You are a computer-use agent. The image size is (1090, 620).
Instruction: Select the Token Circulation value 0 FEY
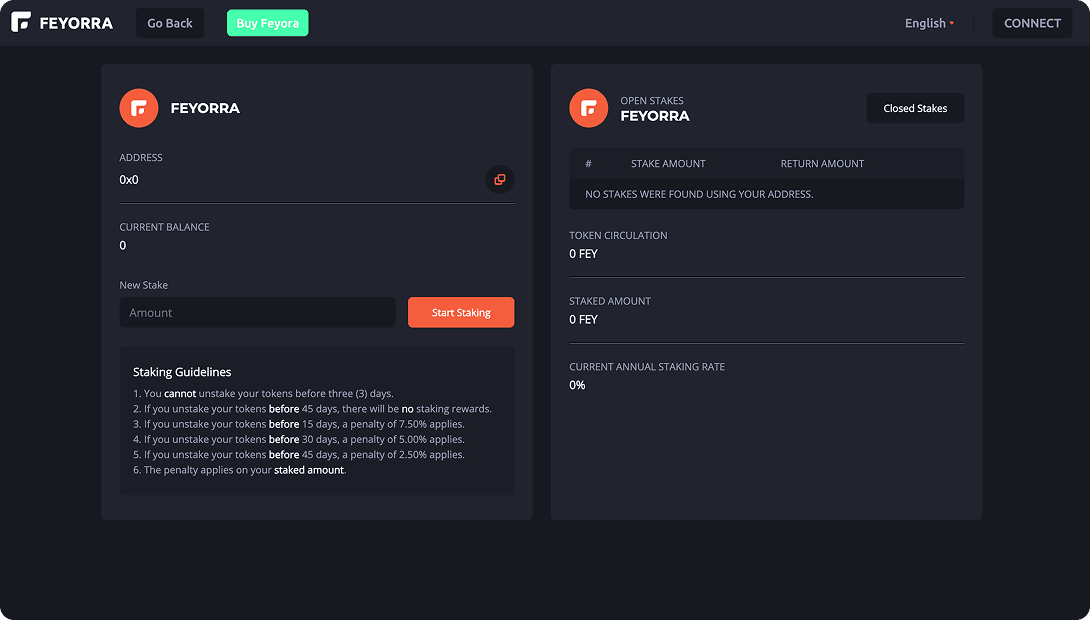584,254
